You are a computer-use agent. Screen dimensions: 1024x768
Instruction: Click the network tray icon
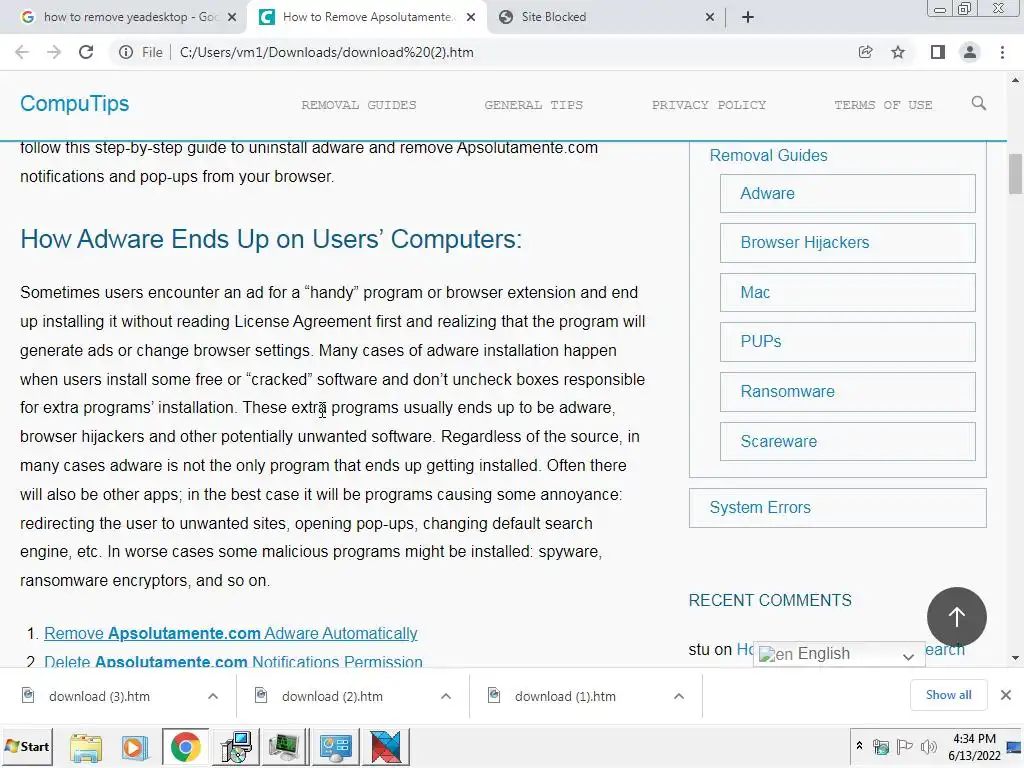881,746
